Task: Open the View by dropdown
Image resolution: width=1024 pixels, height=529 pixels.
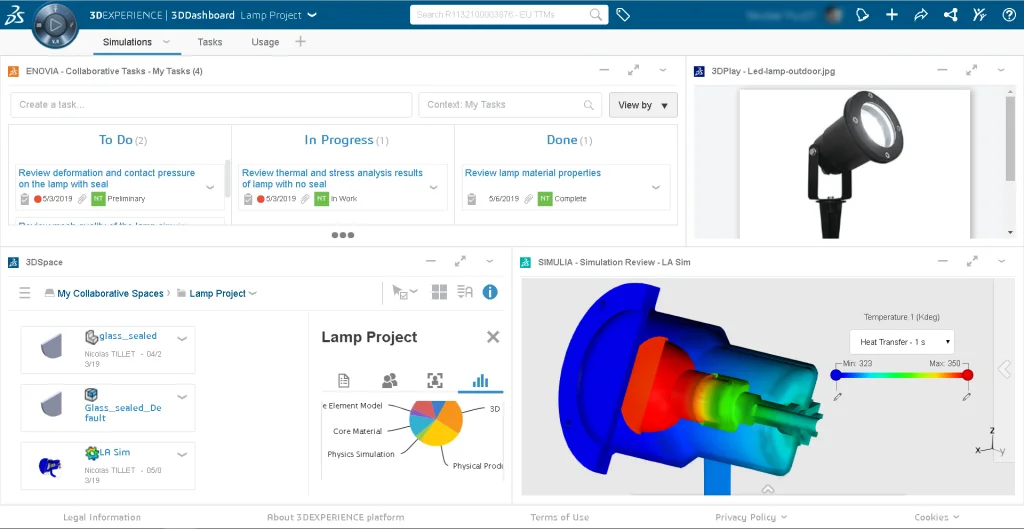Action: [x=643, y=105]
